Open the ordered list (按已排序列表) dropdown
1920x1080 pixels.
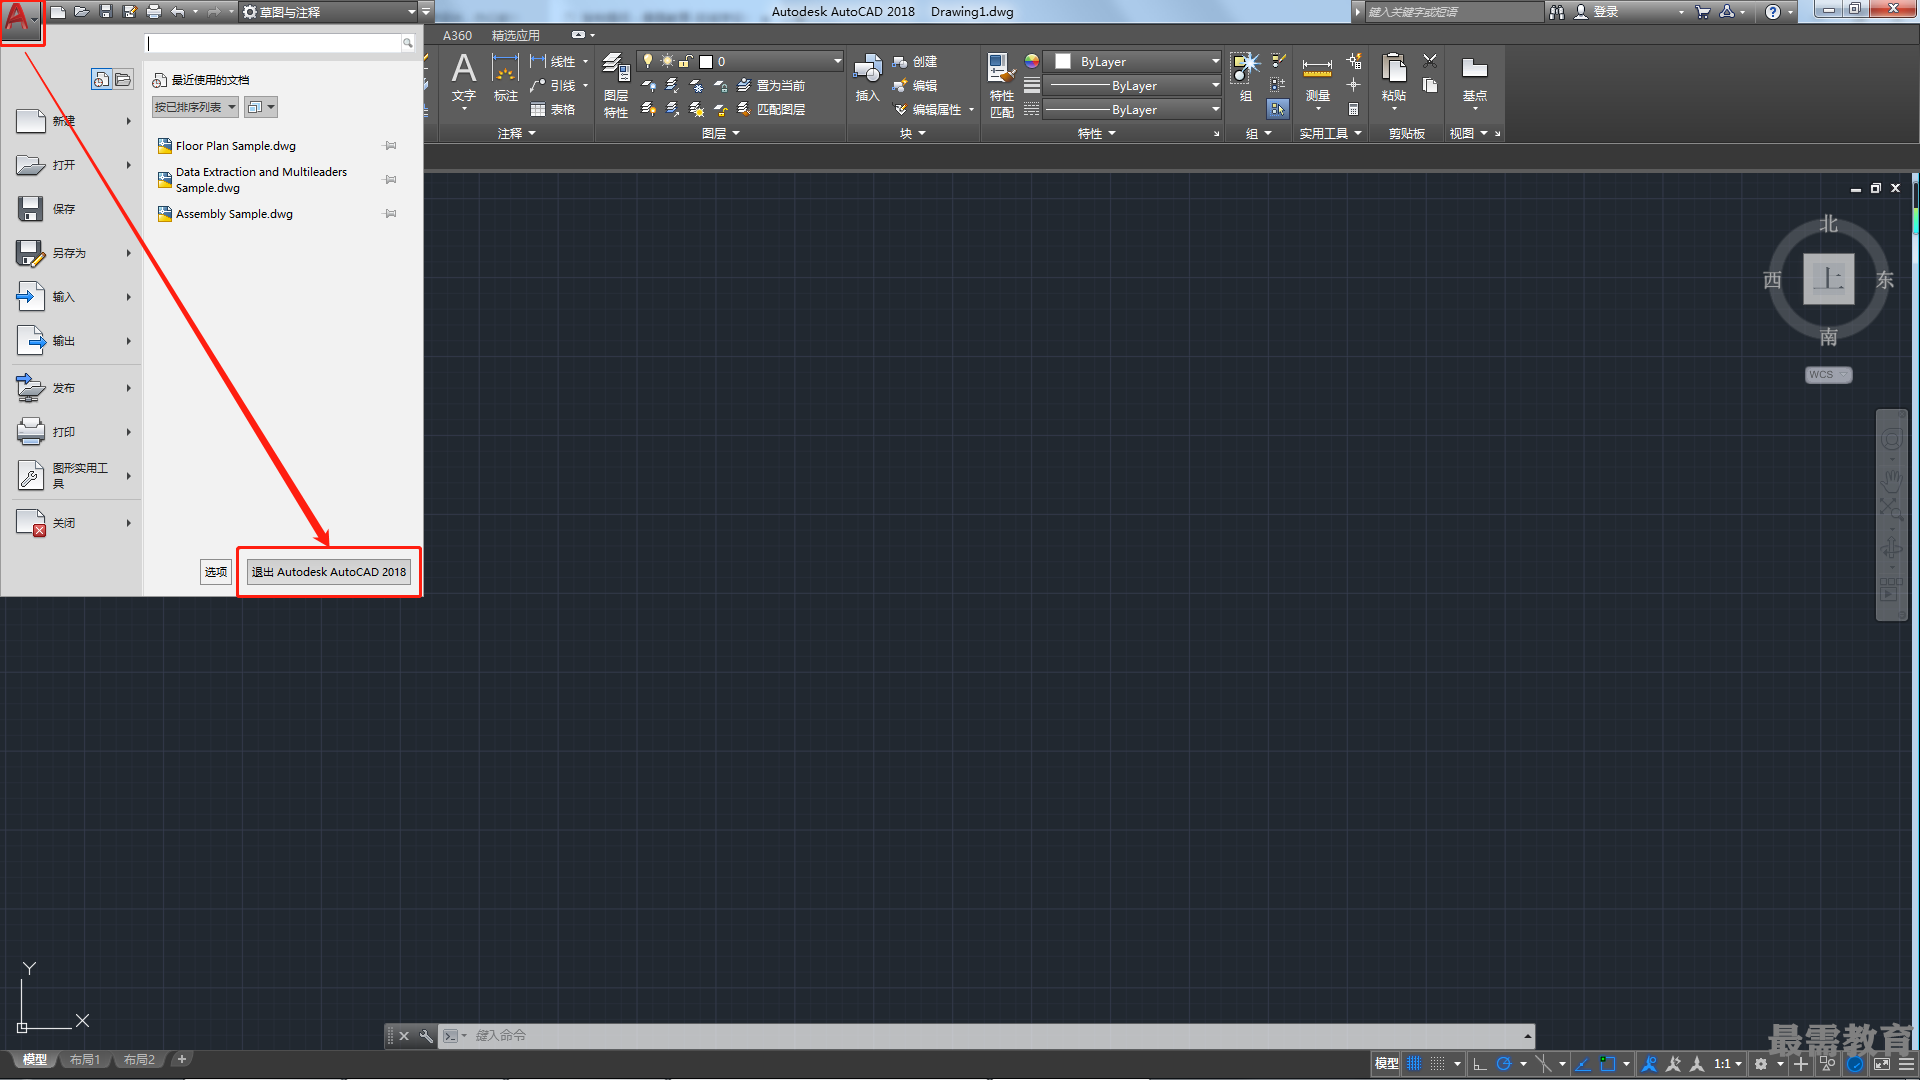[x=195, y=107]
